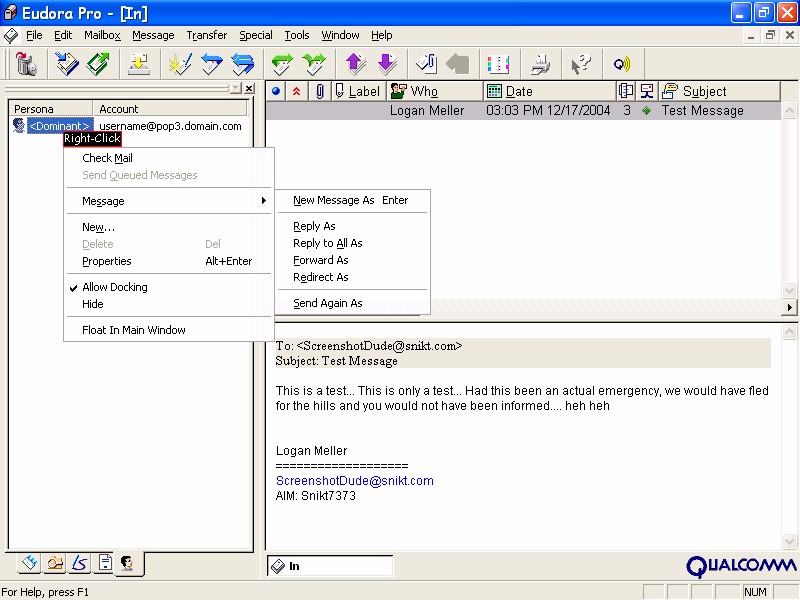Click the double blue arrow Reply All toolbar icon
The height and width of the screenshot is (600, 800).
243,64
